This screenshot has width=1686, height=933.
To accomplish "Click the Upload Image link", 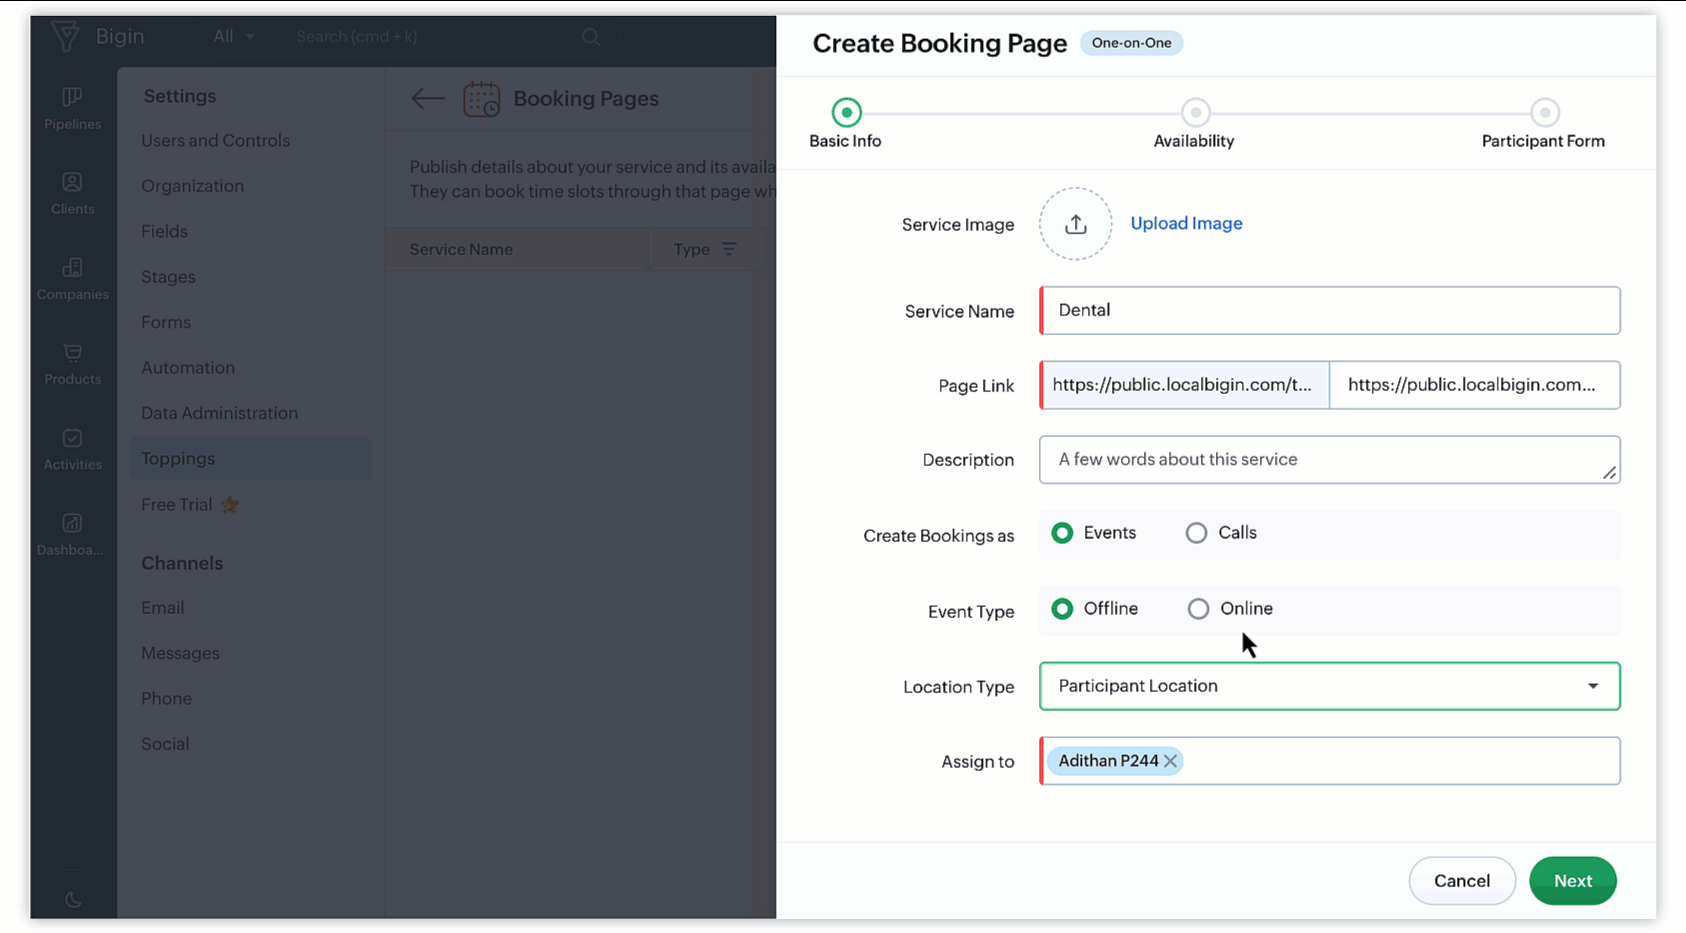I will coord(1186,223).
